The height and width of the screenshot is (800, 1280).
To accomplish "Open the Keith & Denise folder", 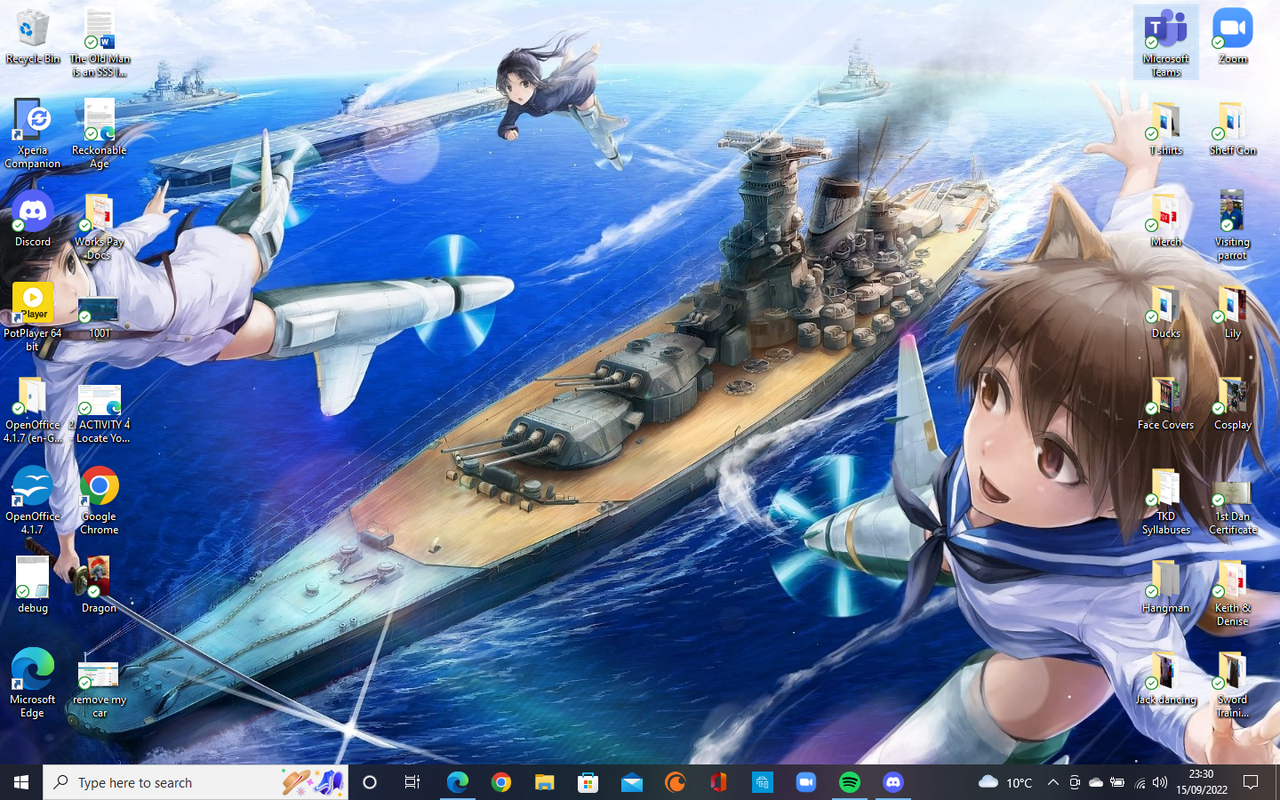I will (x=1233, y=592).
